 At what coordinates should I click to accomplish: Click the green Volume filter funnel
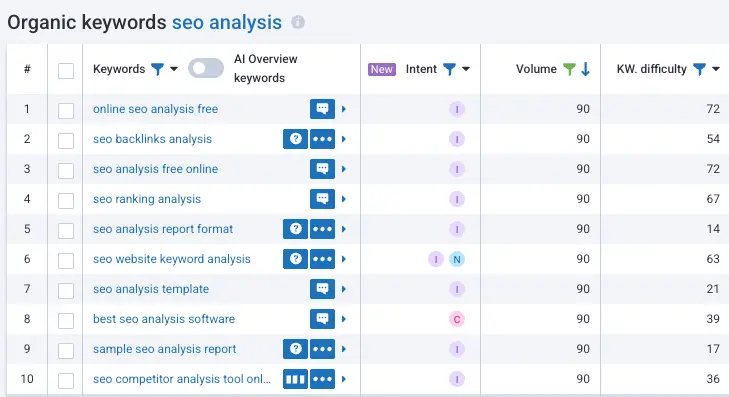coord(569,69)
